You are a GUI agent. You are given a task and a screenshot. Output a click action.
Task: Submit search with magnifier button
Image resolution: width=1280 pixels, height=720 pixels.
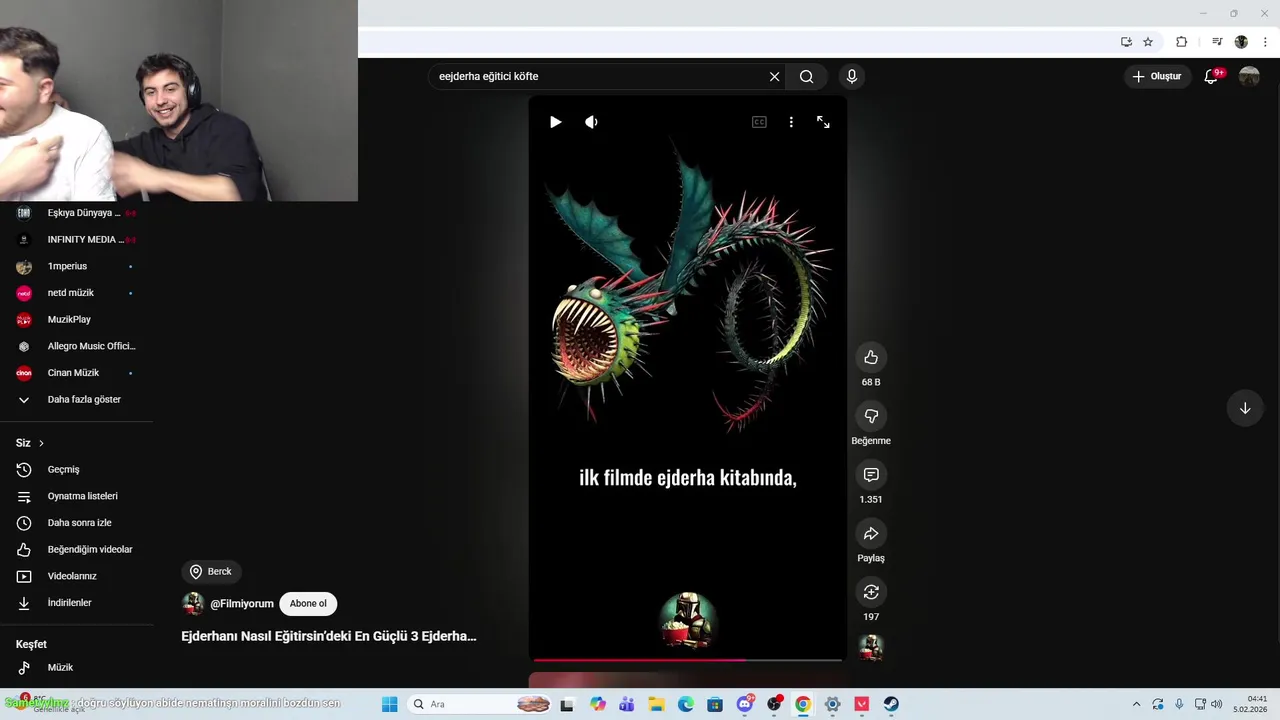coord(806,76)
